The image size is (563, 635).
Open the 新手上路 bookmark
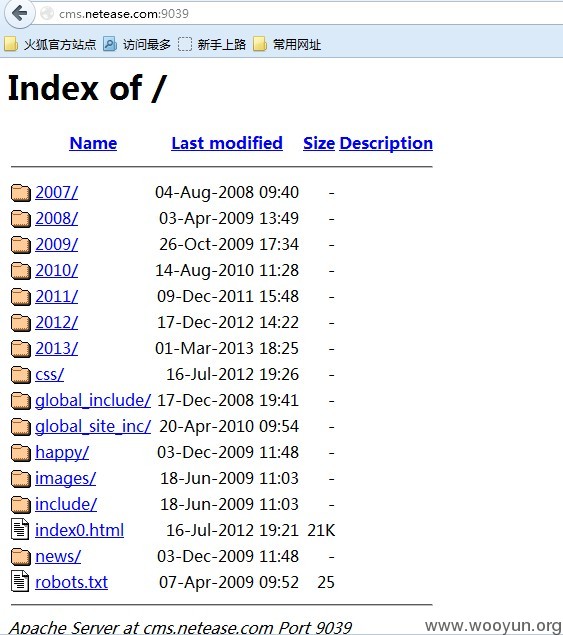(x=212, y=44)
